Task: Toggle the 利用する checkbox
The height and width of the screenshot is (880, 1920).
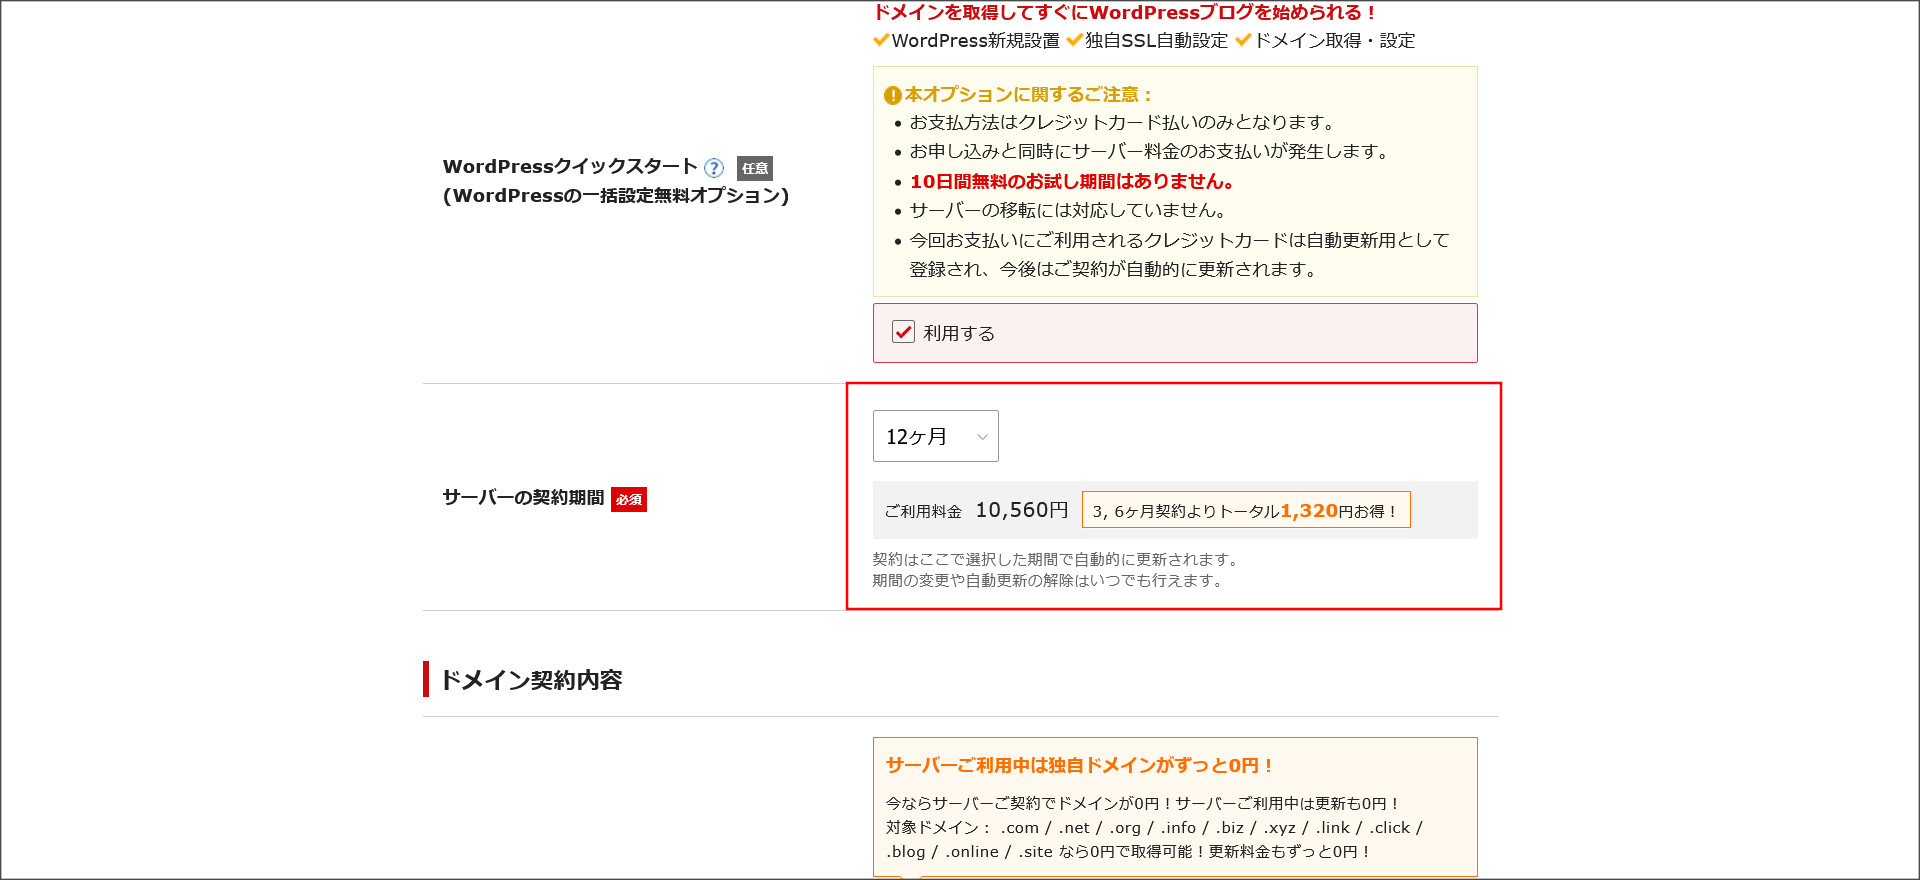Action: (x=903, y=332)
